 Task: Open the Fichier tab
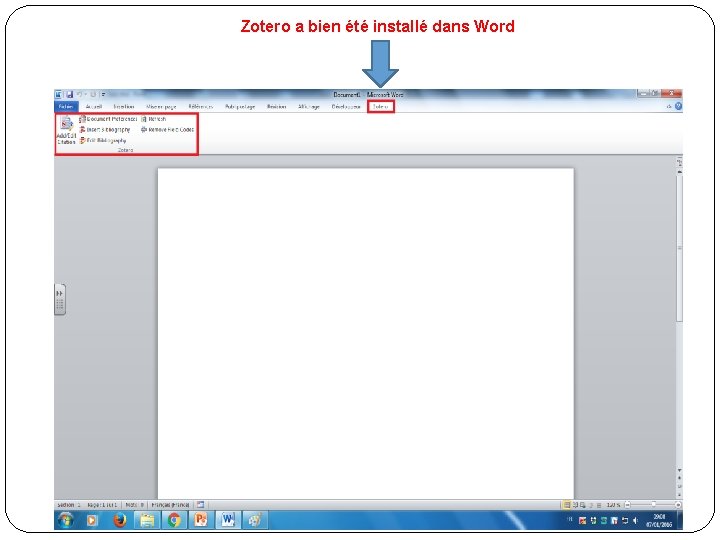point(66,107)
